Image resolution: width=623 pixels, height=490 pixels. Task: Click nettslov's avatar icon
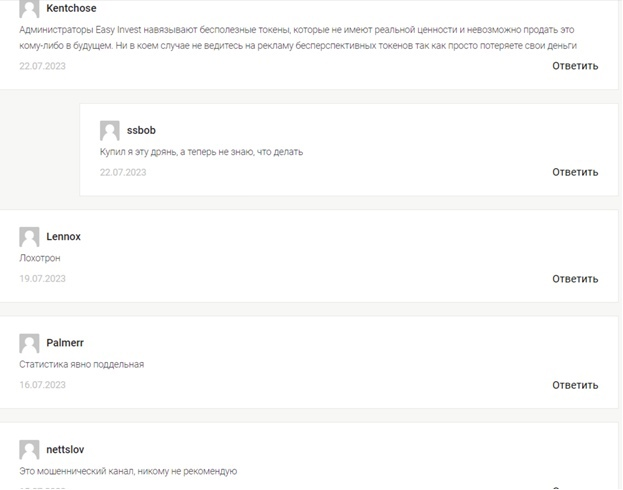tap(29, 450)
